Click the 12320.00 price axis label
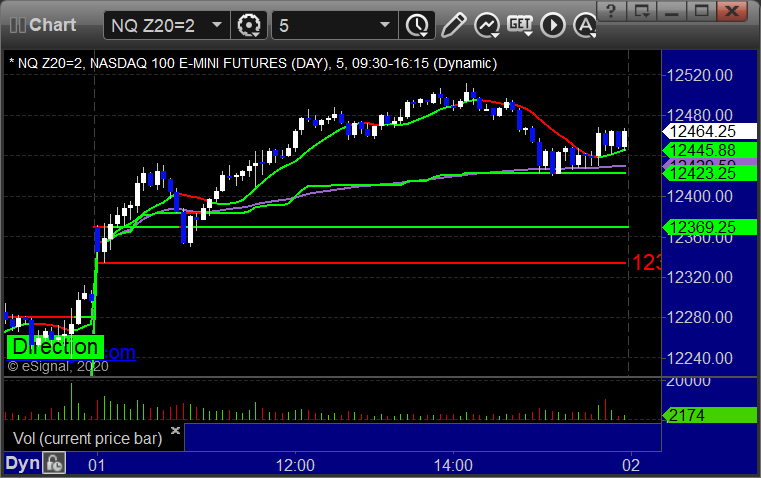This screenshot has height=478, width=761. [700, 277]
